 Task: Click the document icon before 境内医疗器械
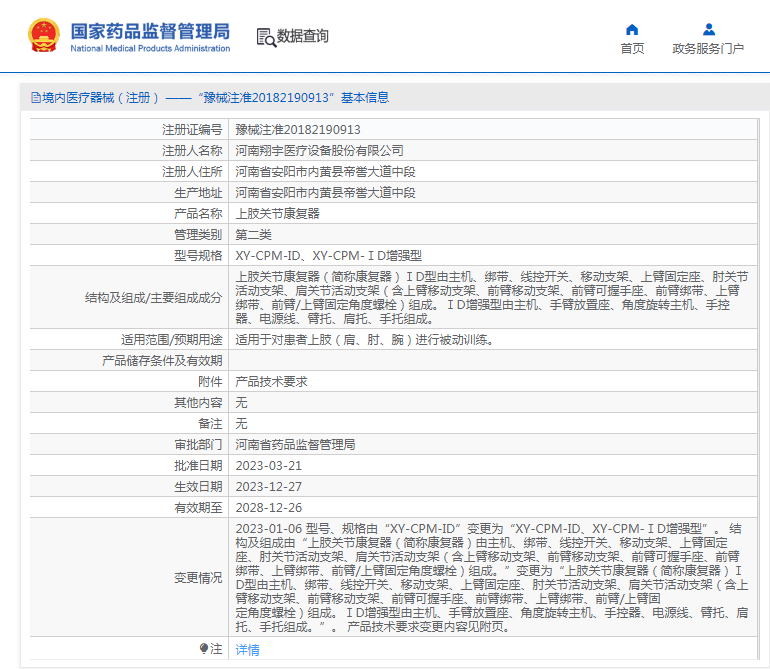click(x=36, y=98)
